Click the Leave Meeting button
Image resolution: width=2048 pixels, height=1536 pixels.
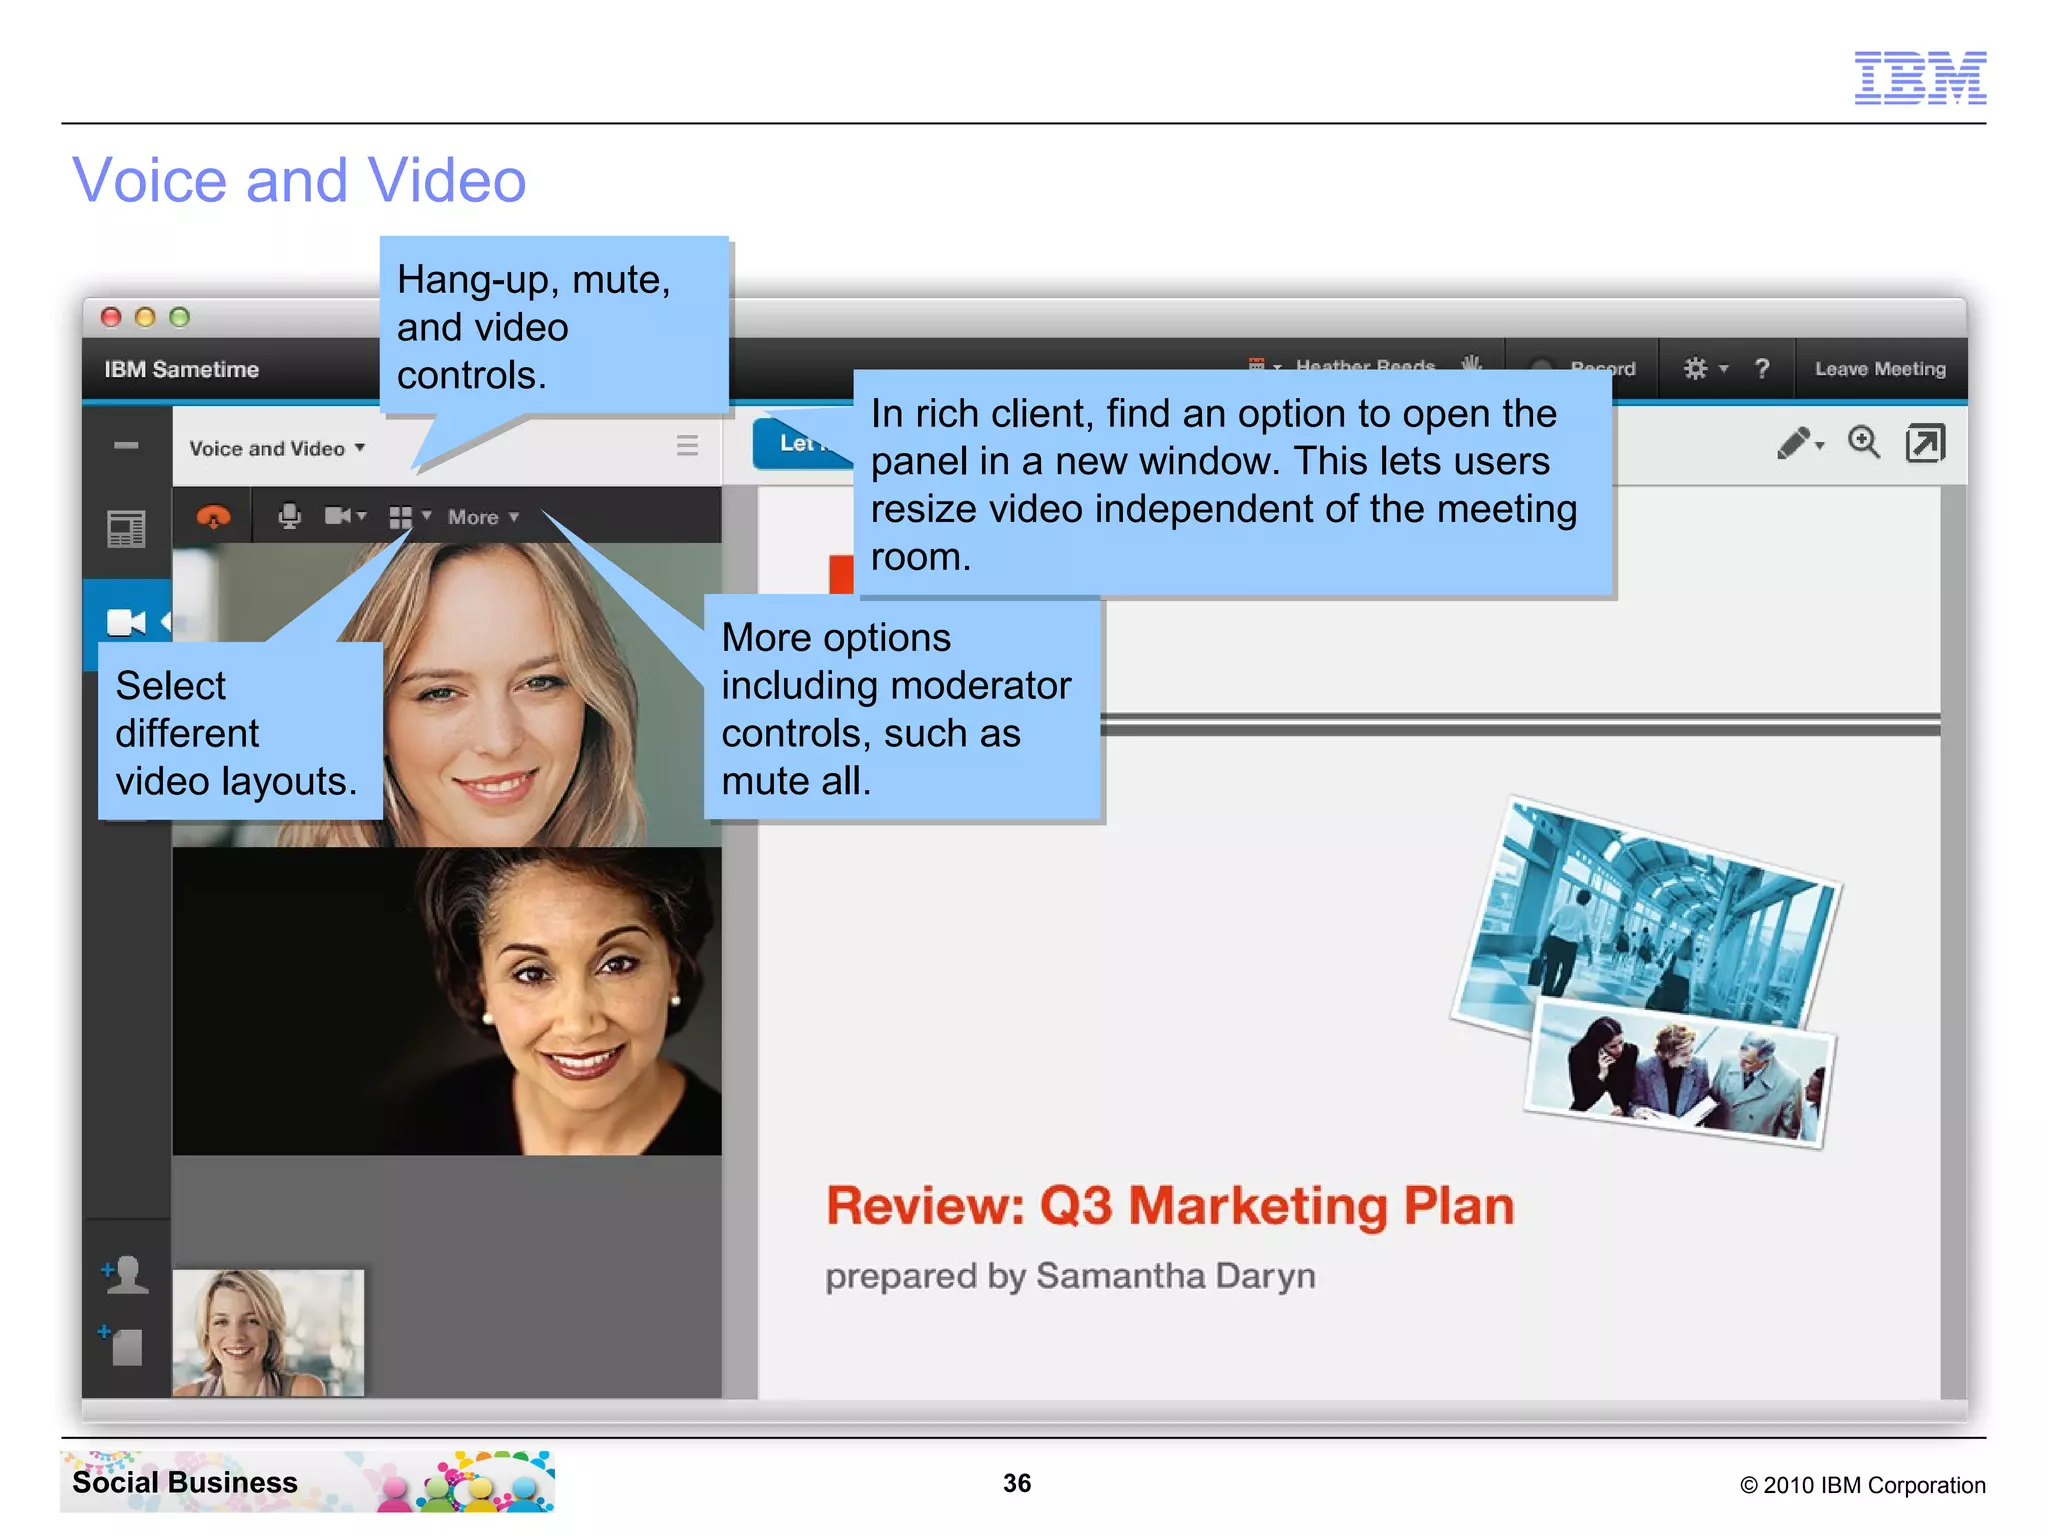(x=1880, y=369)
